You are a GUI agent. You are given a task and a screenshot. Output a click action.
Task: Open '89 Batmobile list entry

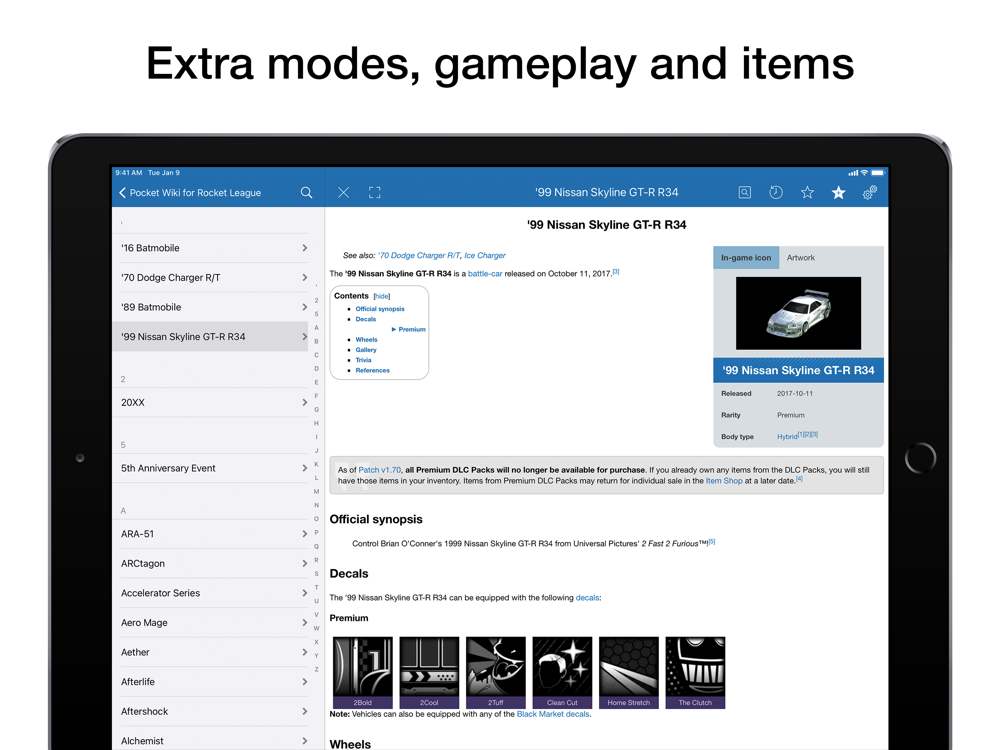point(210,307)
